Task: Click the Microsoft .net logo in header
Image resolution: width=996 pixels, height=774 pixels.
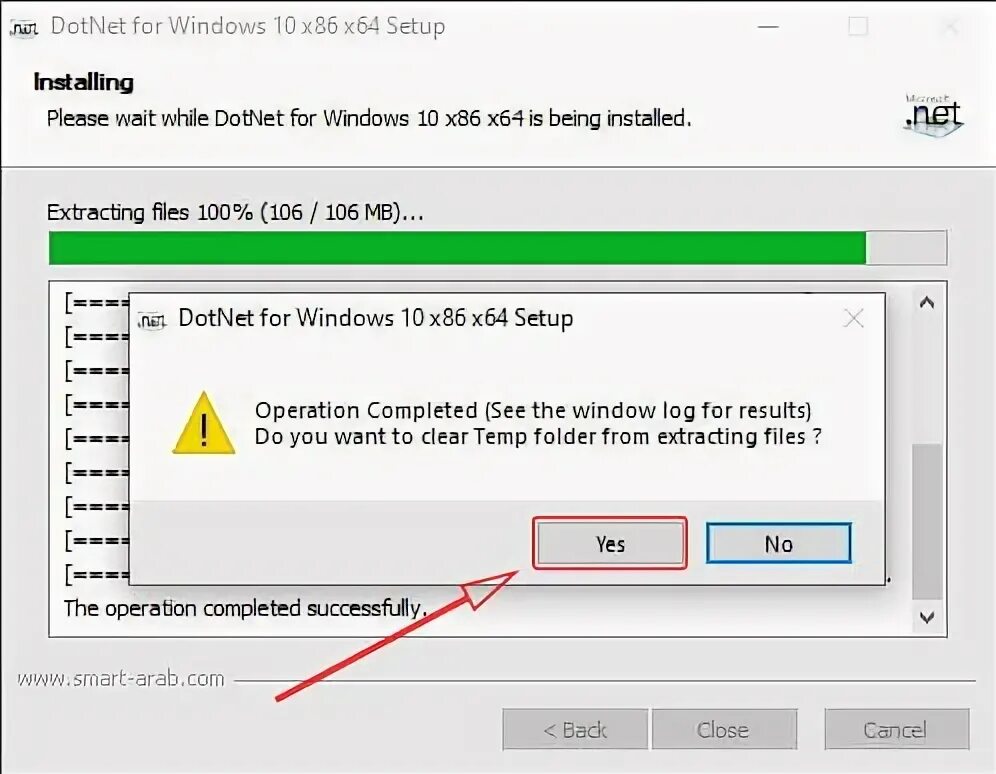Action: tap(934, 114)
